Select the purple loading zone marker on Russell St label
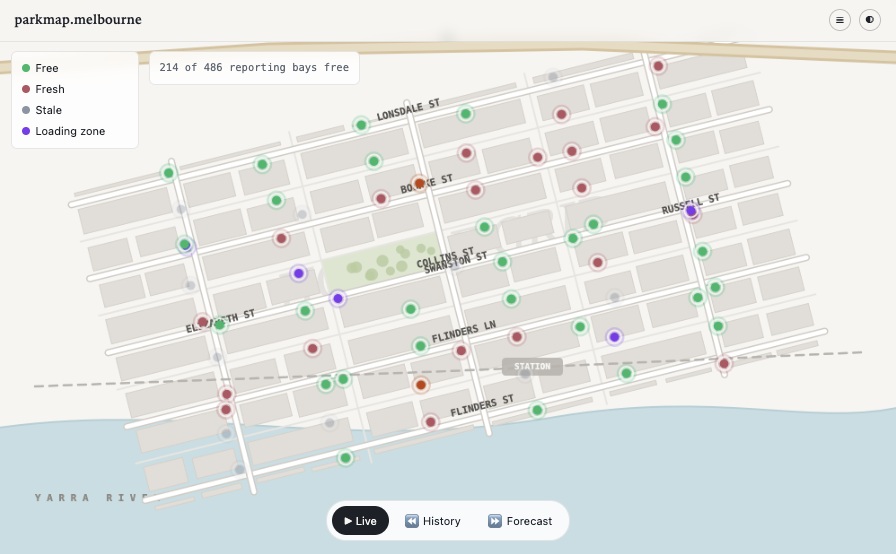The width and height of the screenshot is (896, 554). (691, 211)
